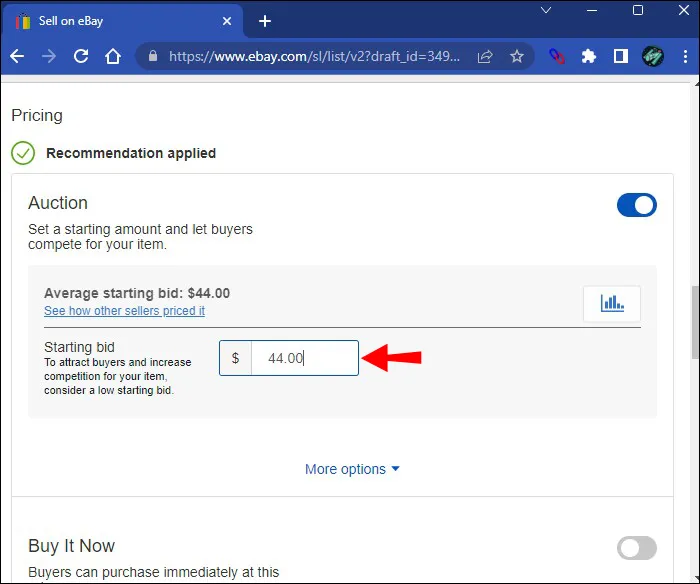Select the Sell on eBay tab
This screenshot has width=700, height=584.
(123, 21)
